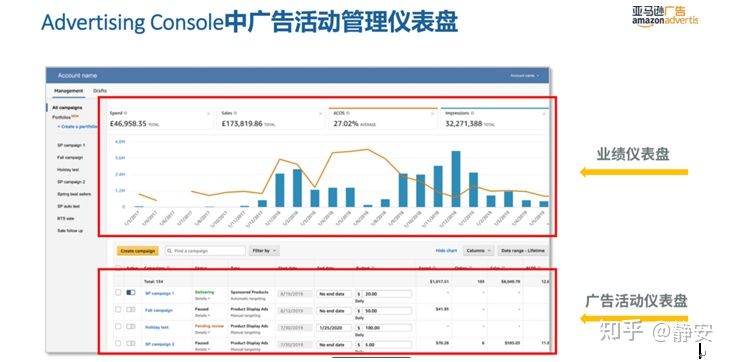Open the Filter by dropdown
The height and width of the screenshot is (362, 732).
264,251
